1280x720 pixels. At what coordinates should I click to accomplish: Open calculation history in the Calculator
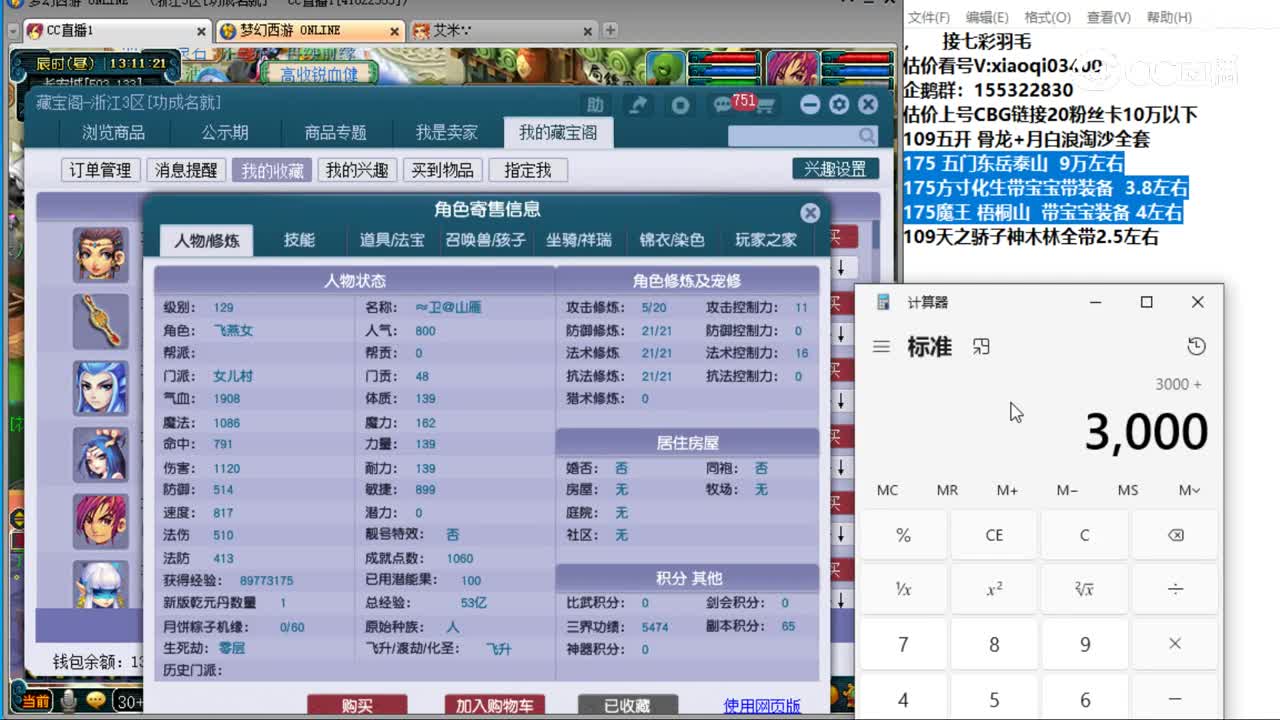pos(1197,346)
